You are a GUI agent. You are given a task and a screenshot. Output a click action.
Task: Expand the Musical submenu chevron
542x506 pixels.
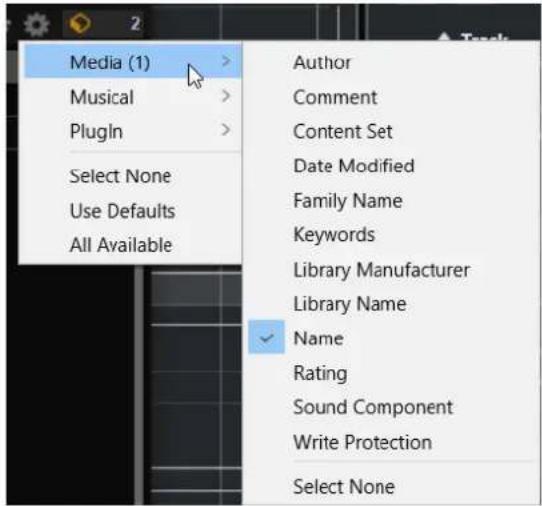click(226, 96)
